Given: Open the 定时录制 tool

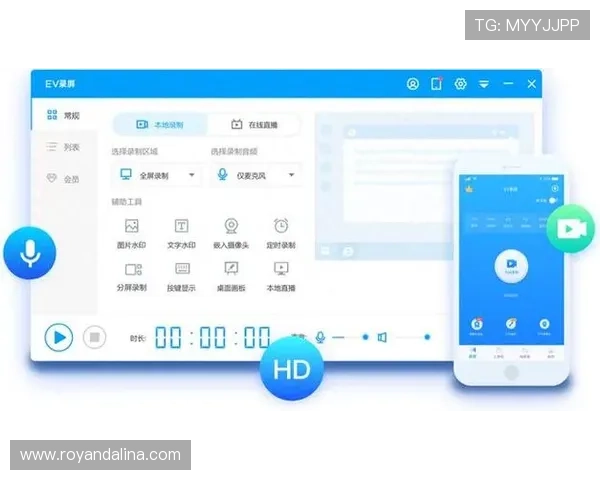Looking at the screenshot, I should tap(281, 233).
